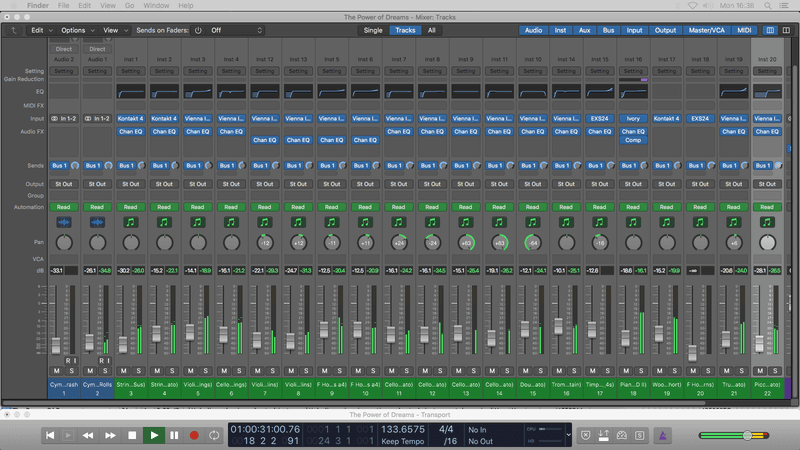Go to beginning of project

[50, 435]
